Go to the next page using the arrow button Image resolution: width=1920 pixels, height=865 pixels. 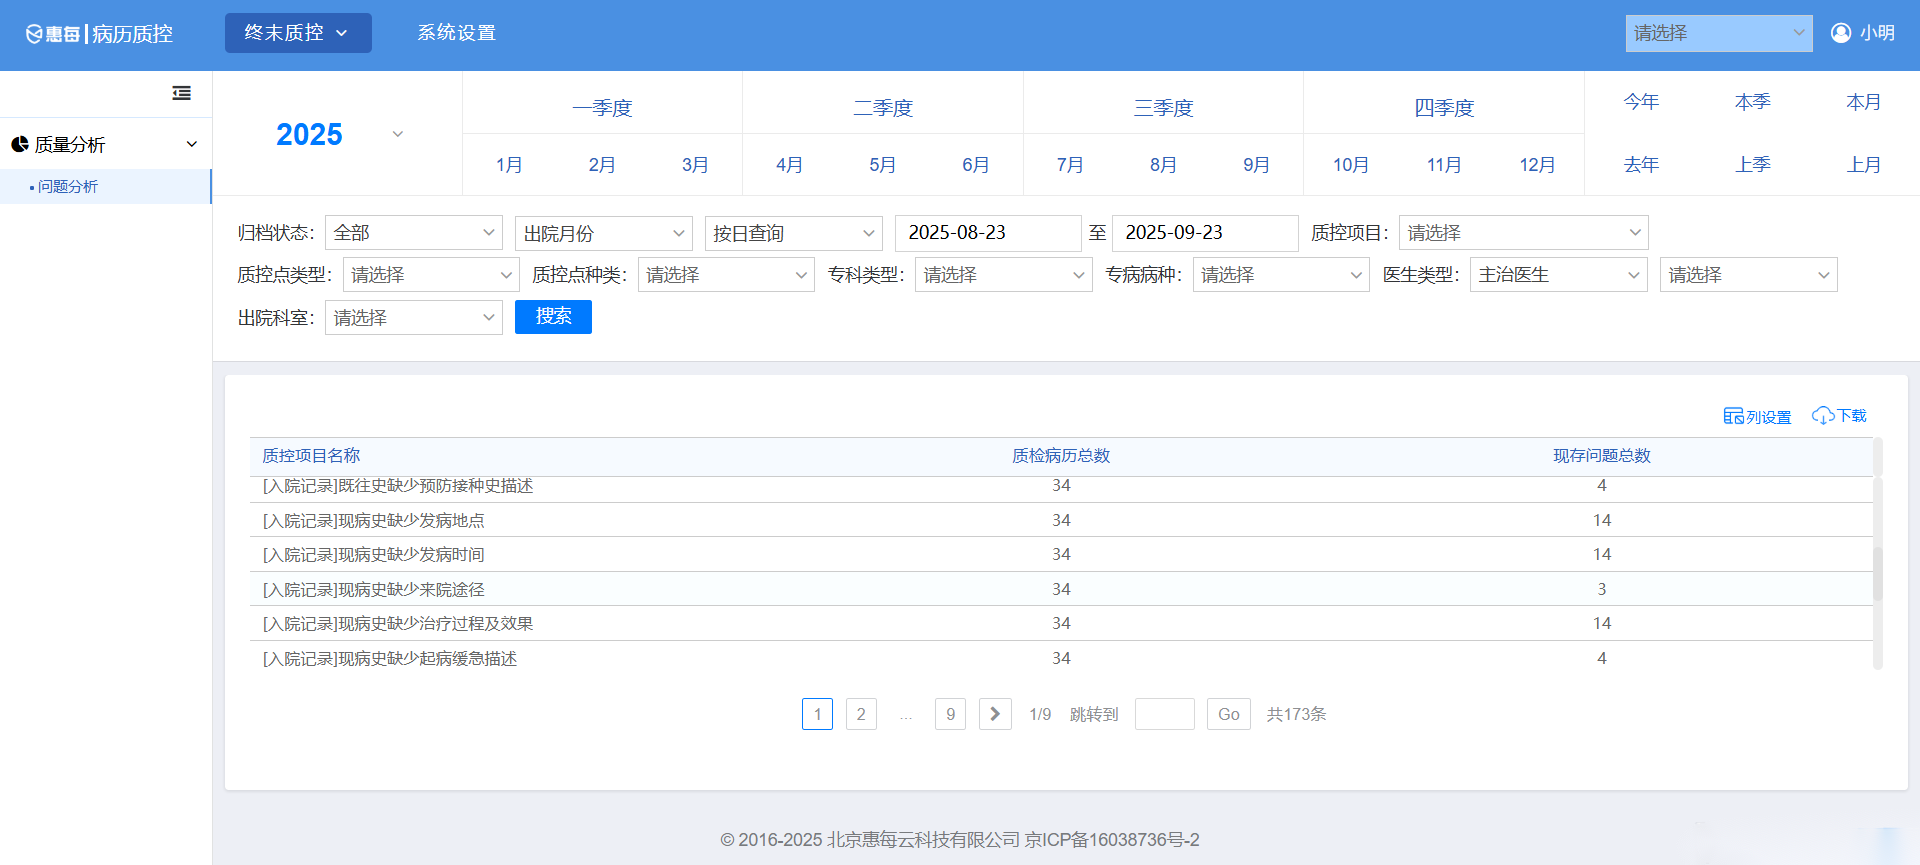coord(995,714)
